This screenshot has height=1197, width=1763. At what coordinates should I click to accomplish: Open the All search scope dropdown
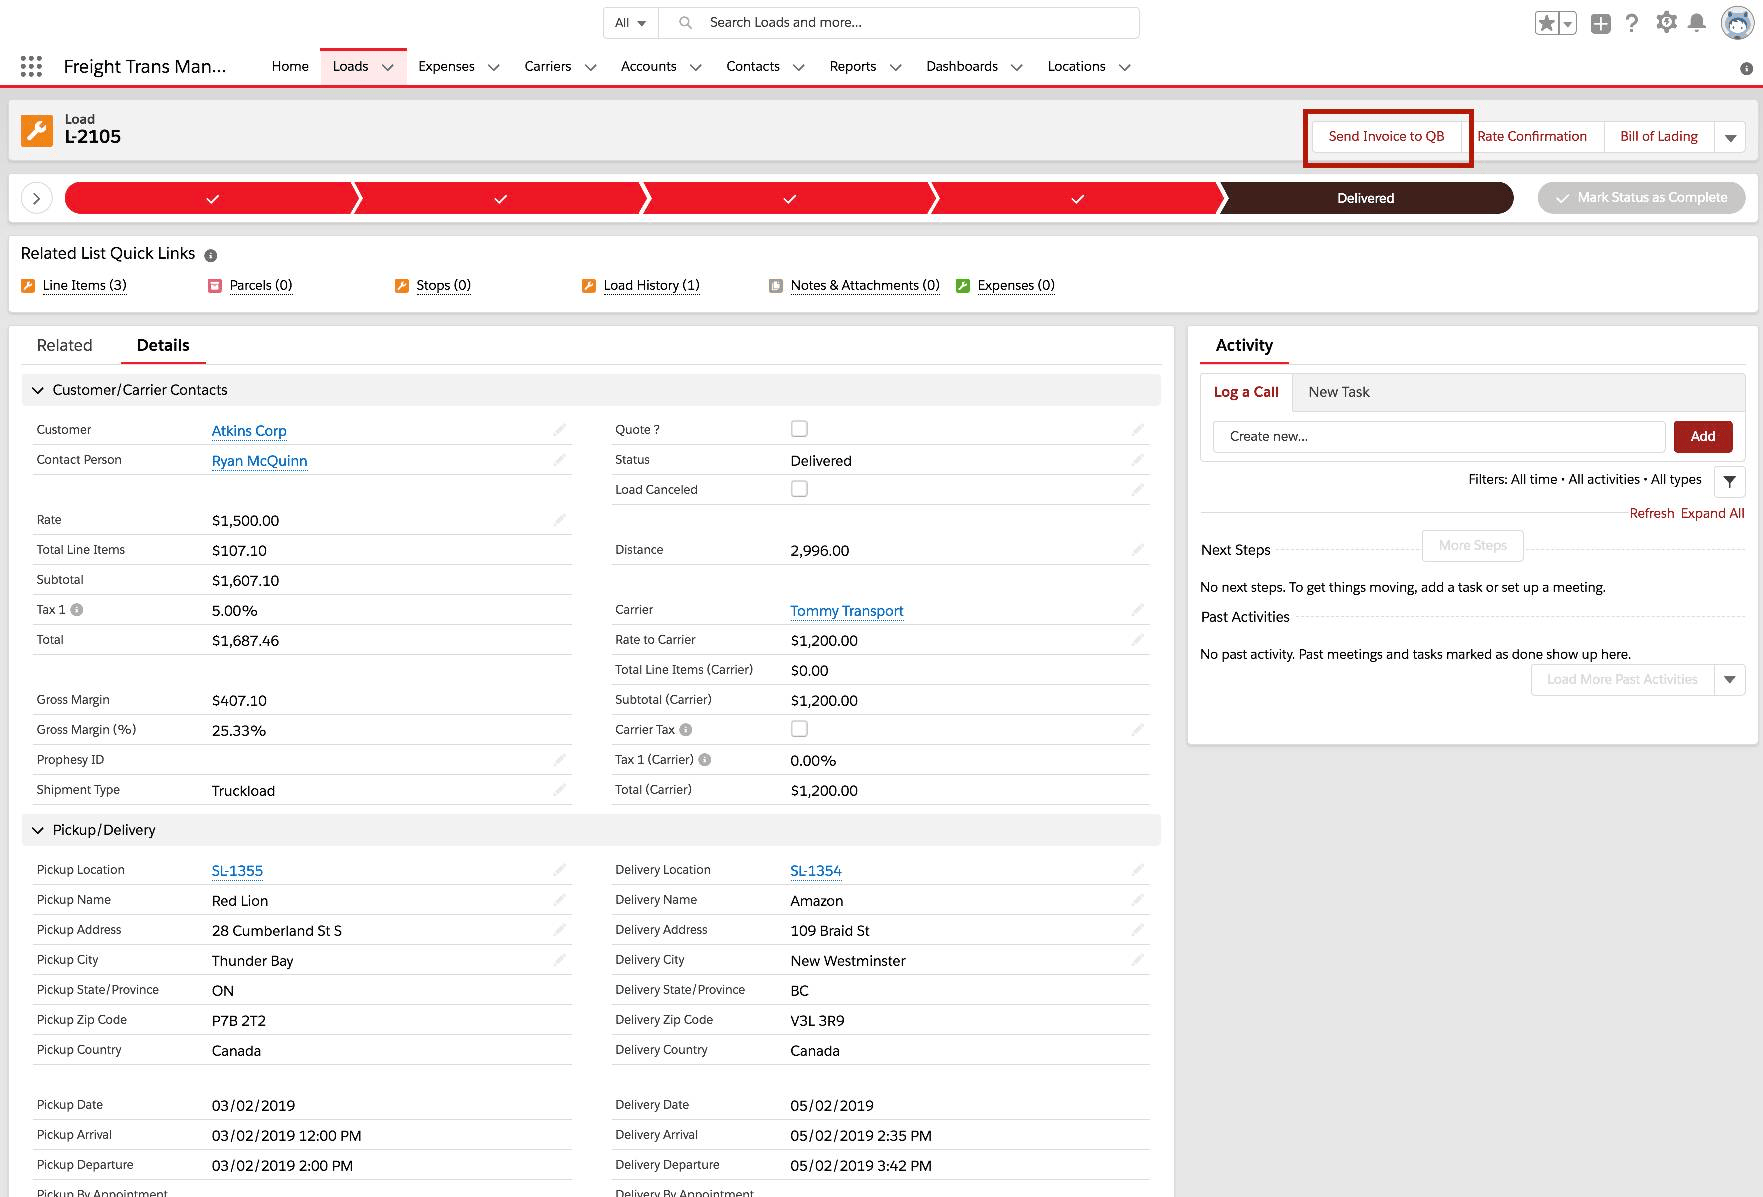[630, 23]
